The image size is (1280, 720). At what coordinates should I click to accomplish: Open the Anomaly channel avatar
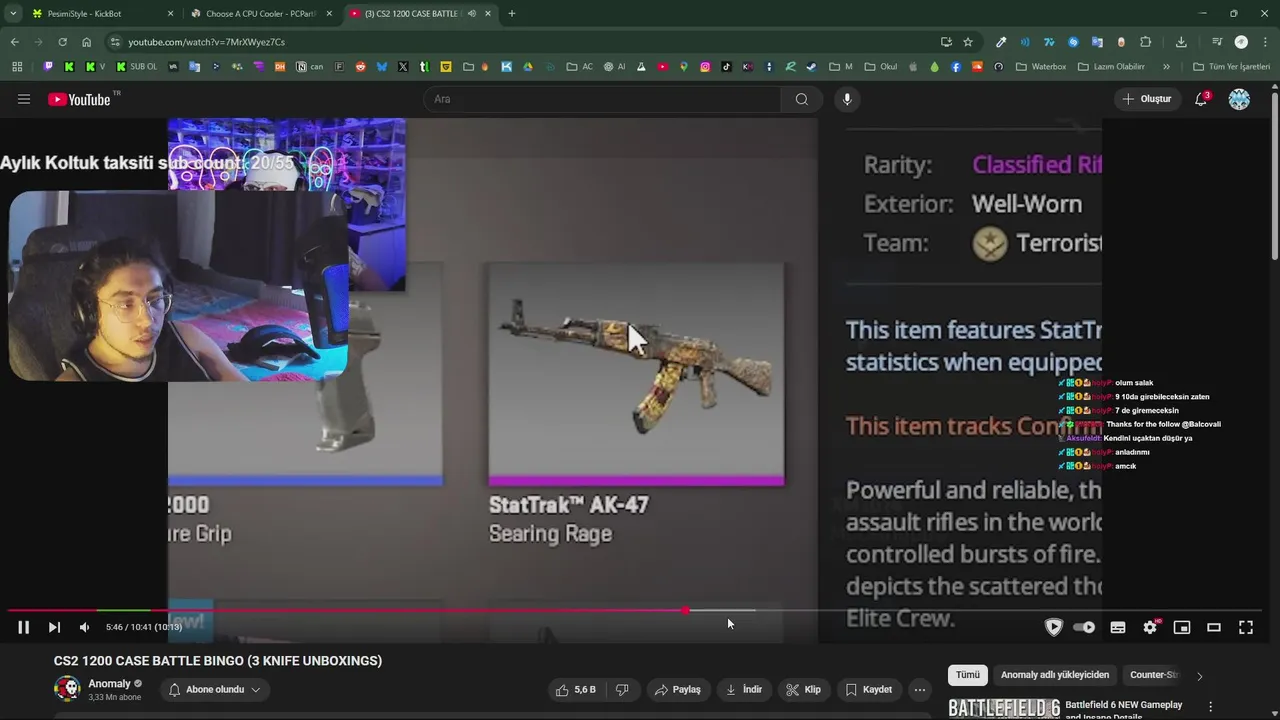pos(67,689)
